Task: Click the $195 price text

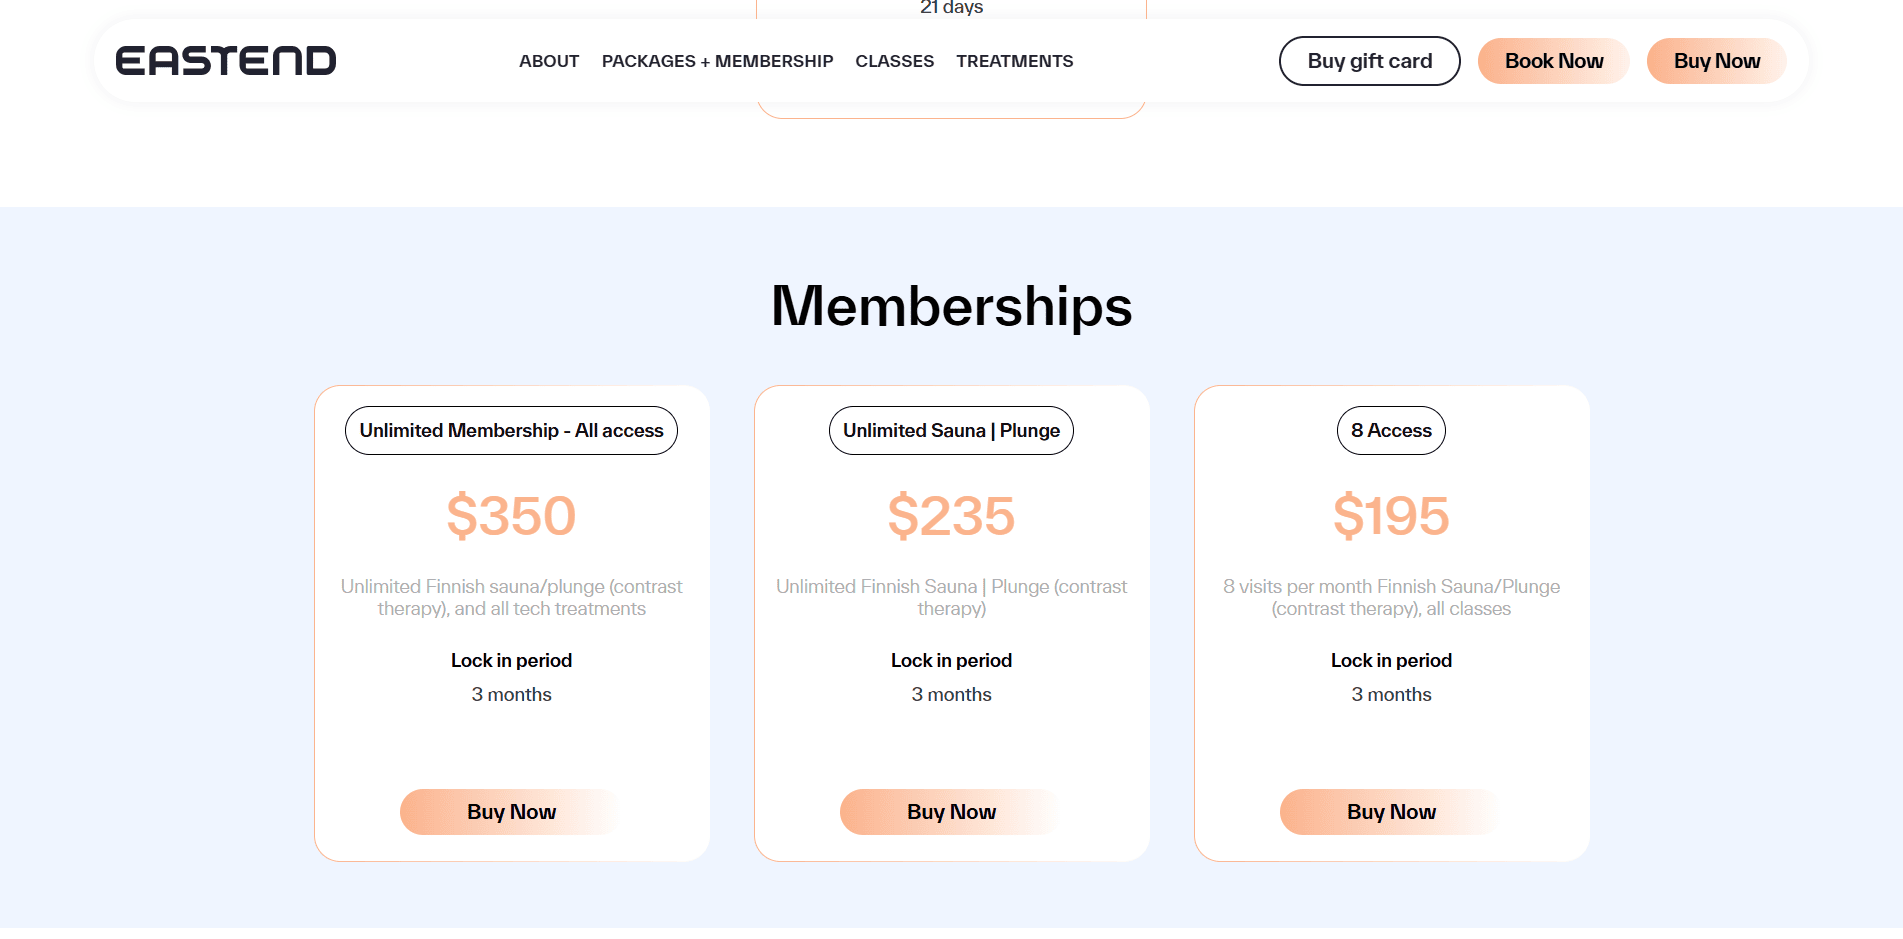Action: tap(1391, 516)
